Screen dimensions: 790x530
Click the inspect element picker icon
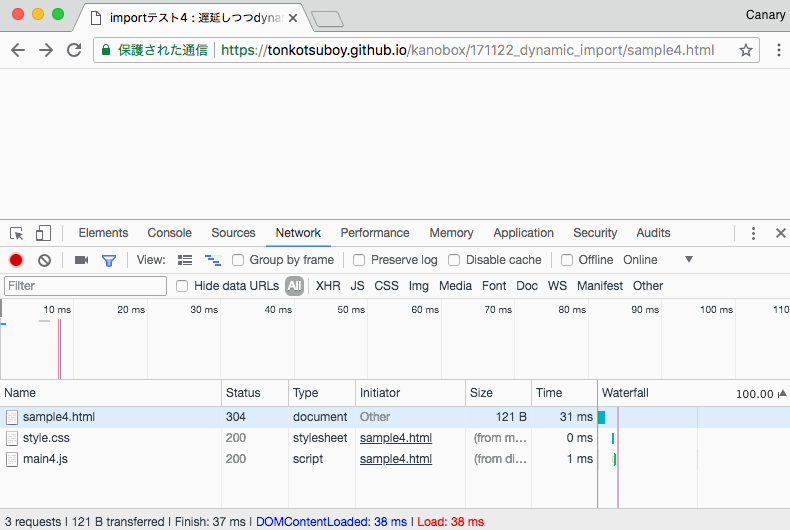point(17,233)
